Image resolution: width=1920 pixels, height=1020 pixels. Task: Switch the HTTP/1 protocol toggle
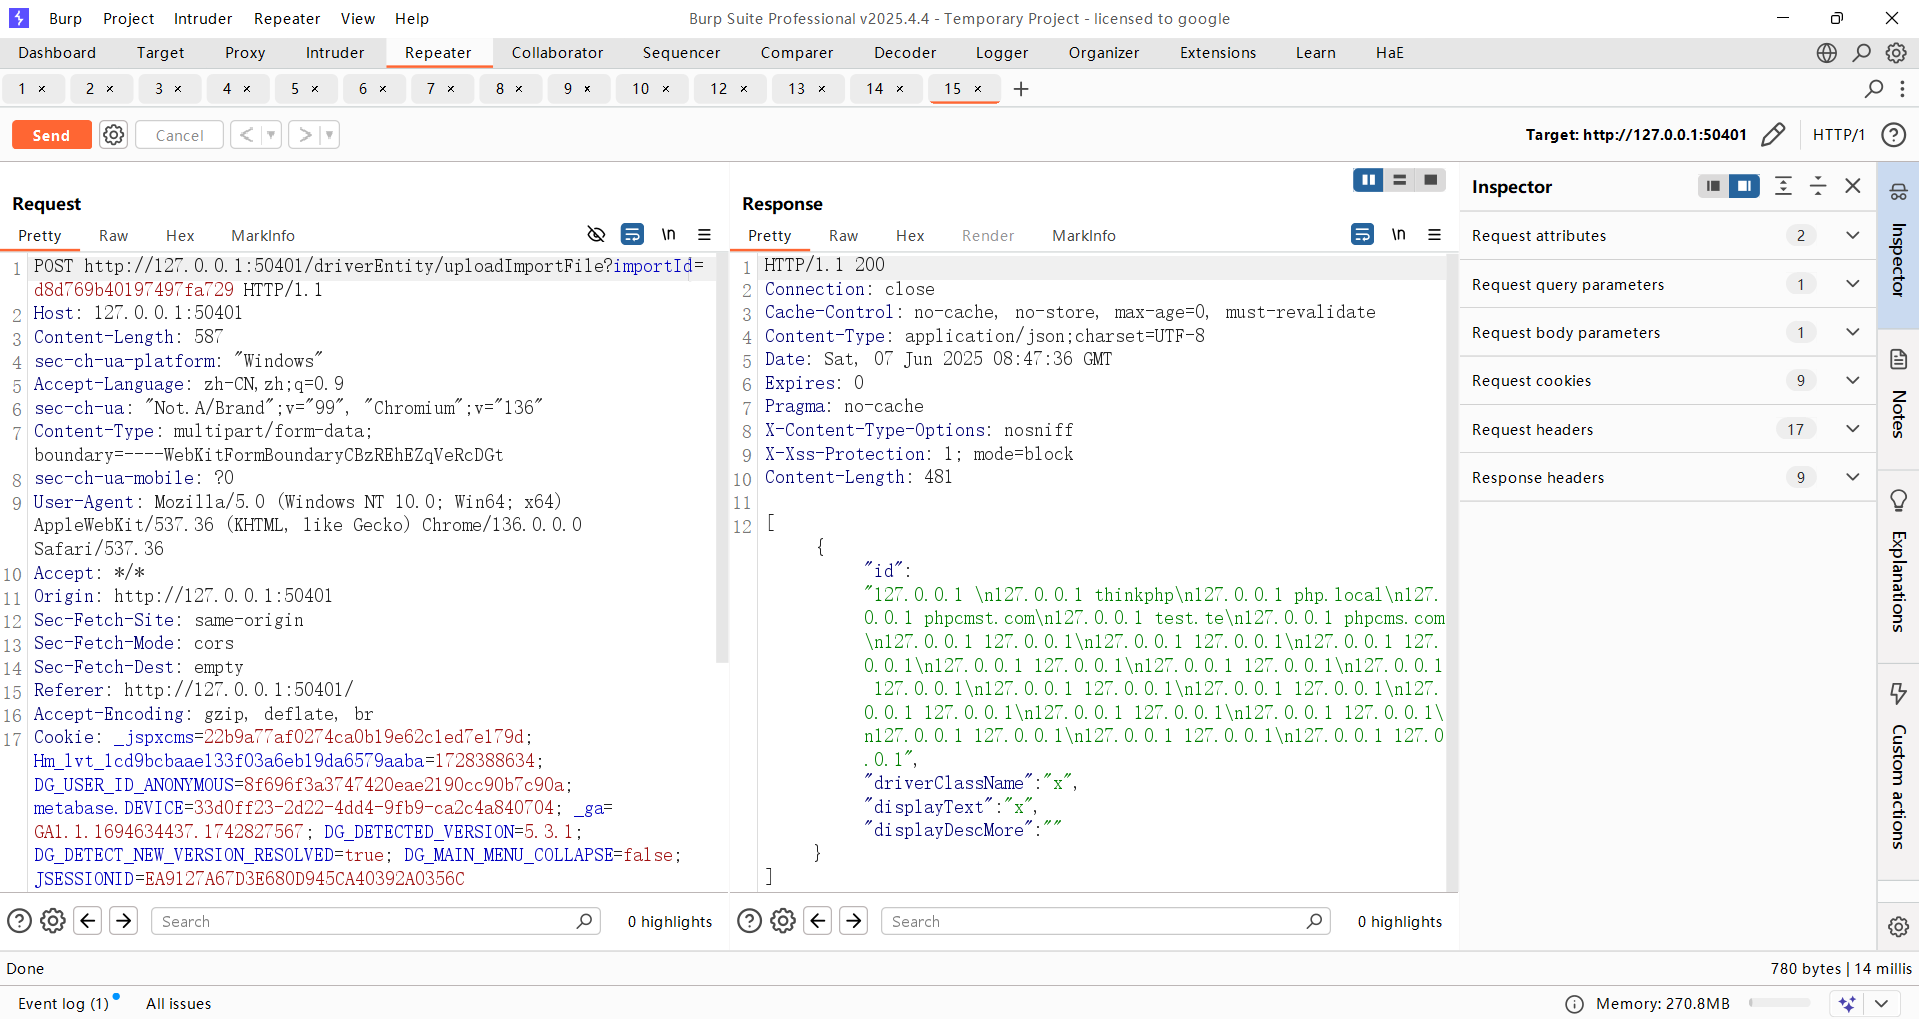coord(1838,134)
